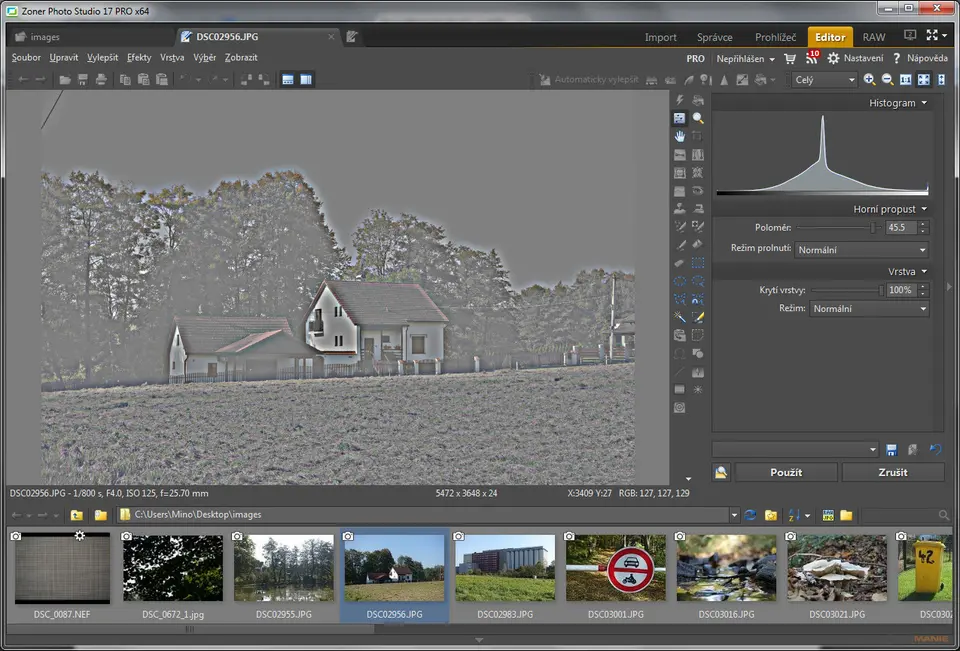Click the Zrušit button
The height and width of the screenshot is (651, 960).
tap(893, 472)
